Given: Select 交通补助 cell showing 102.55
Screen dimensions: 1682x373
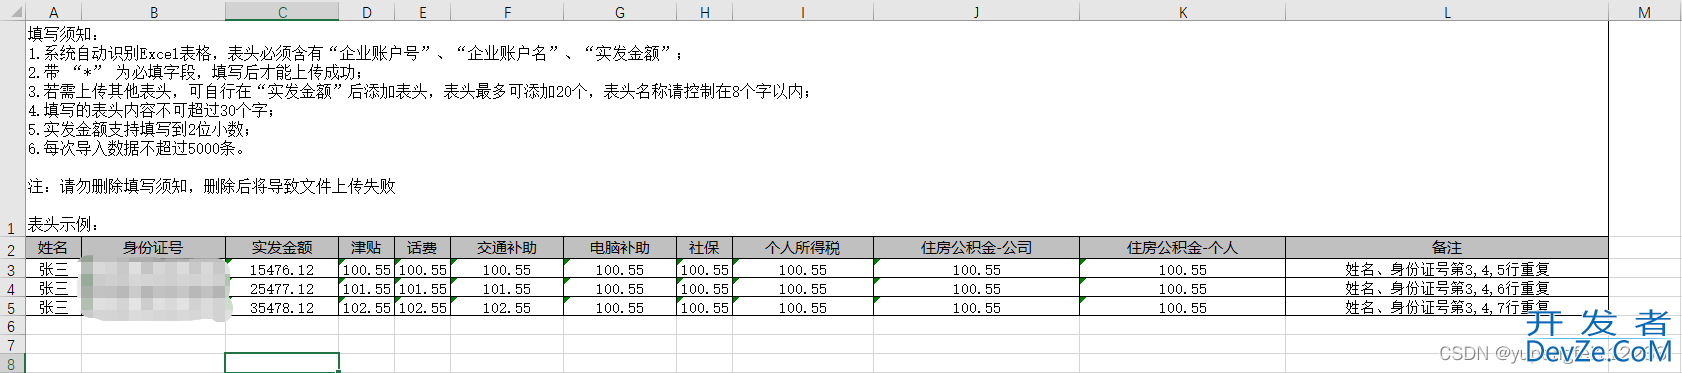Looking at the screenshot, I should pos(507,308).
